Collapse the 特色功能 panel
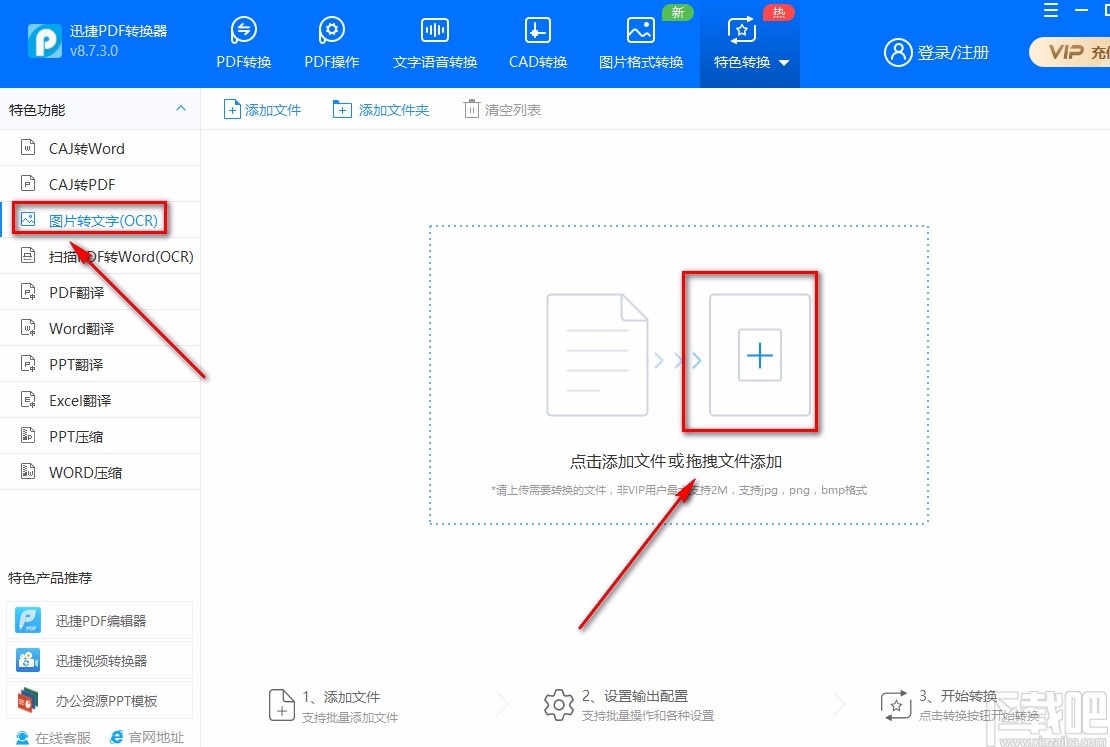The image size is (1110, 747). tap(180, 109)
